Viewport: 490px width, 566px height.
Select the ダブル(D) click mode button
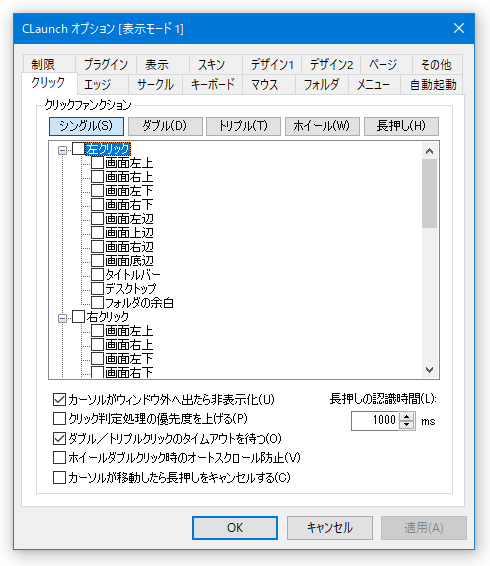[x=165, y=126]
